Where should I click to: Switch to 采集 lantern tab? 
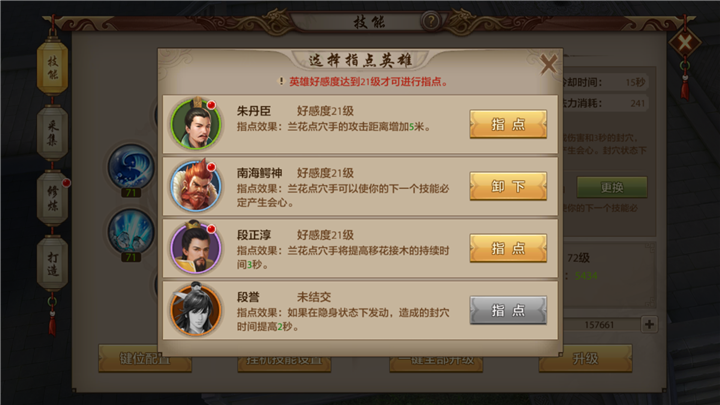52,133
